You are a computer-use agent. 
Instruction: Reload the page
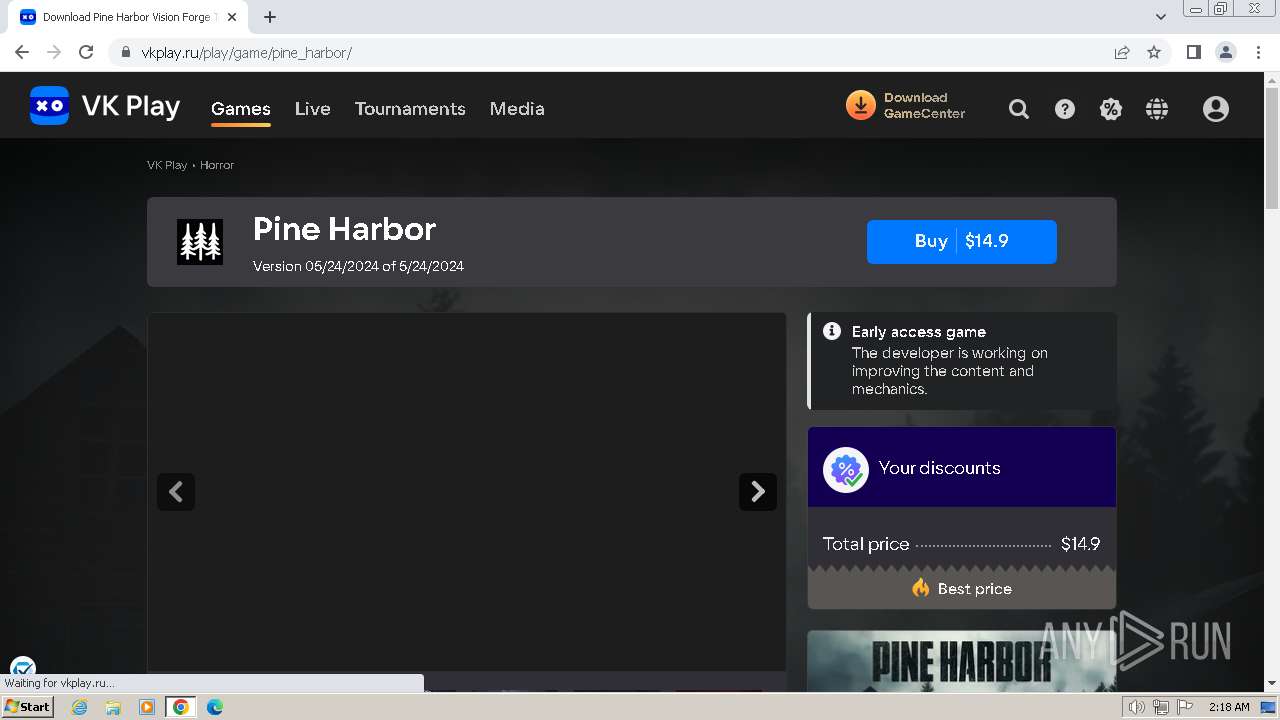pos(86,52)
